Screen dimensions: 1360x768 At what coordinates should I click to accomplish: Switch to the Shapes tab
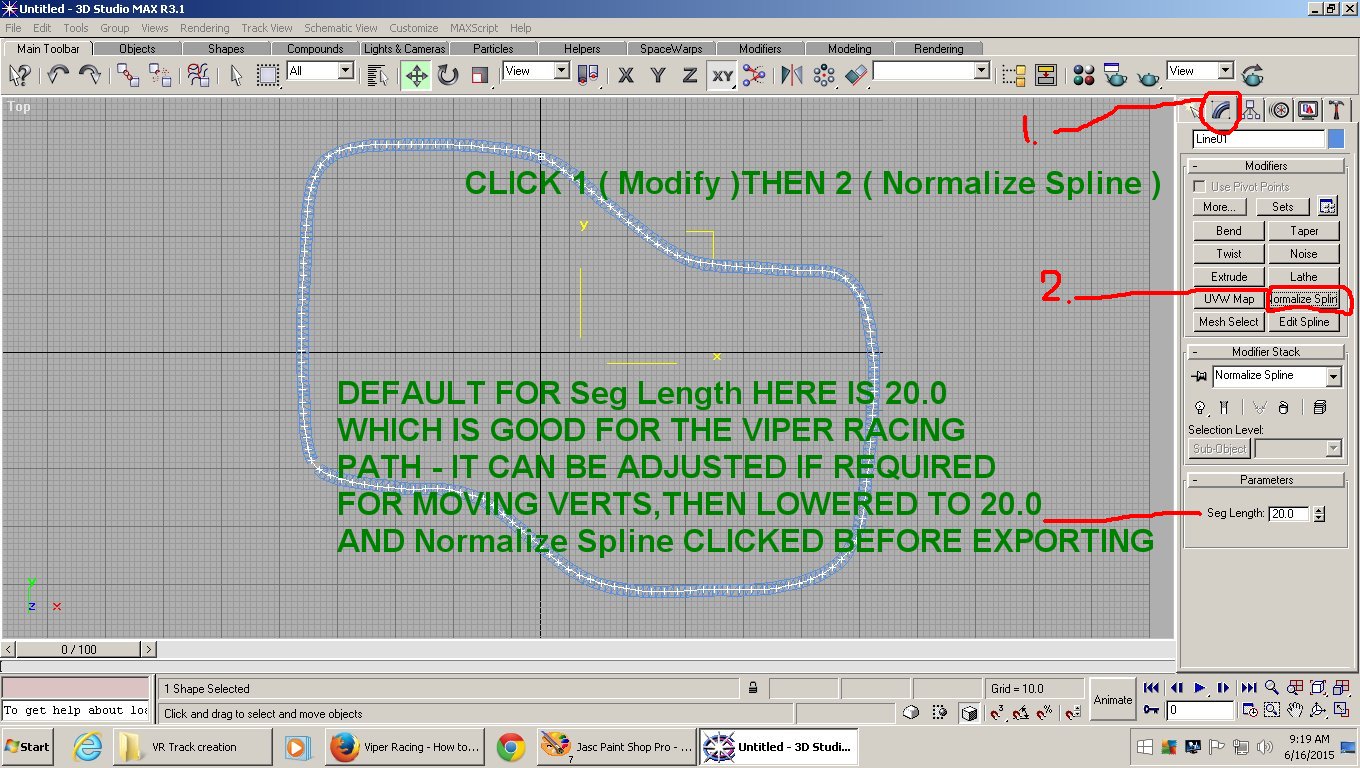click(x=226, y=48)
